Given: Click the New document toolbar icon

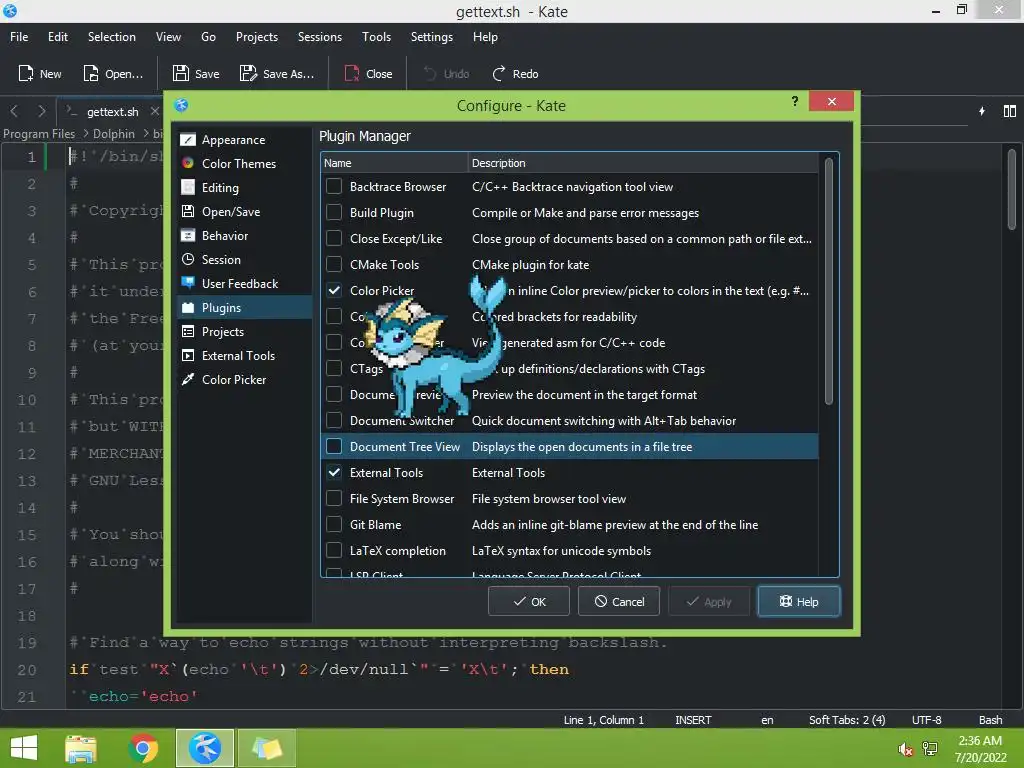Looking at the screenshot, I should tap(25, 73).
